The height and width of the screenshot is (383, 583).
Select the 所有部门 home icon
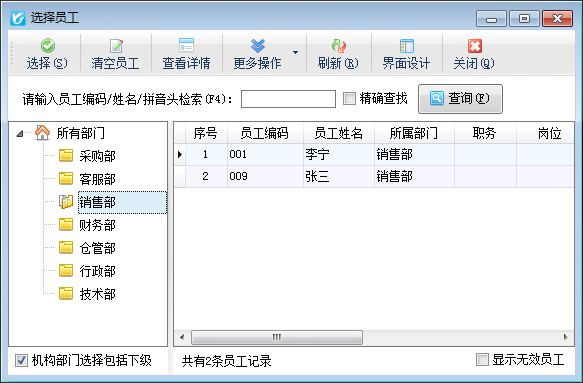click(42, 133)
